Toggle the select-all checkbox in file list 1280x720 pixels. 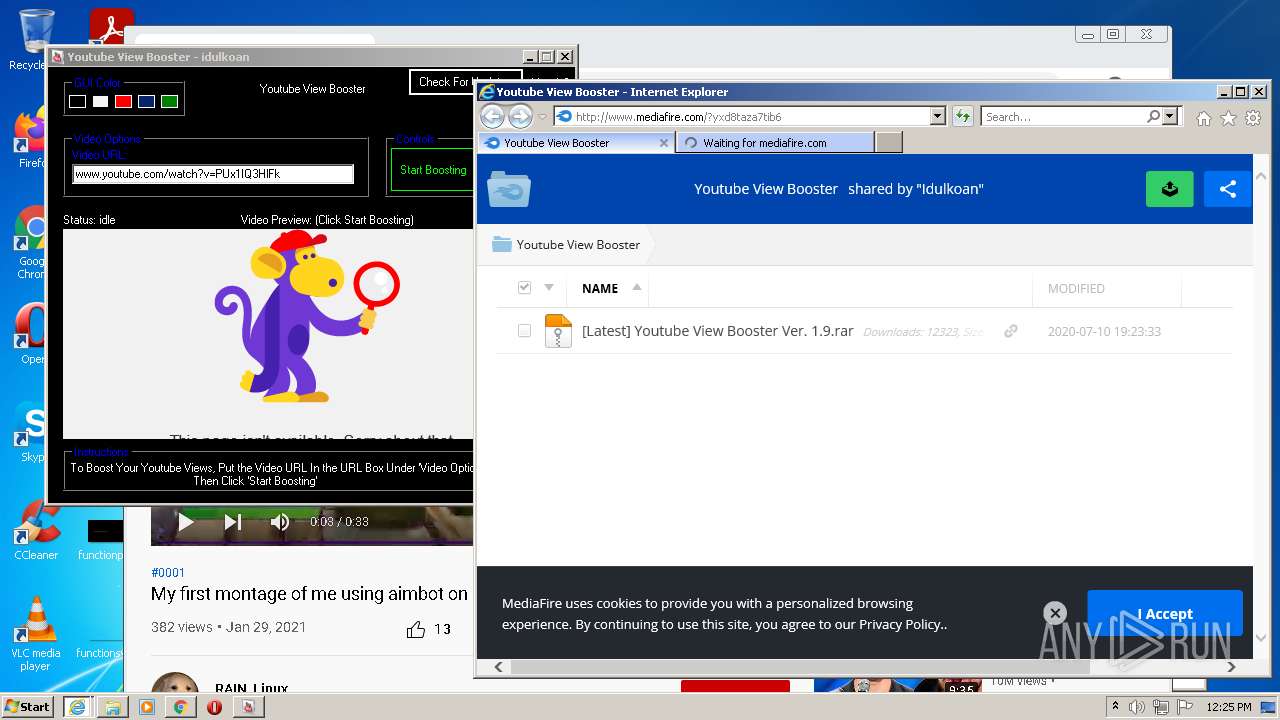coord(524,288)
